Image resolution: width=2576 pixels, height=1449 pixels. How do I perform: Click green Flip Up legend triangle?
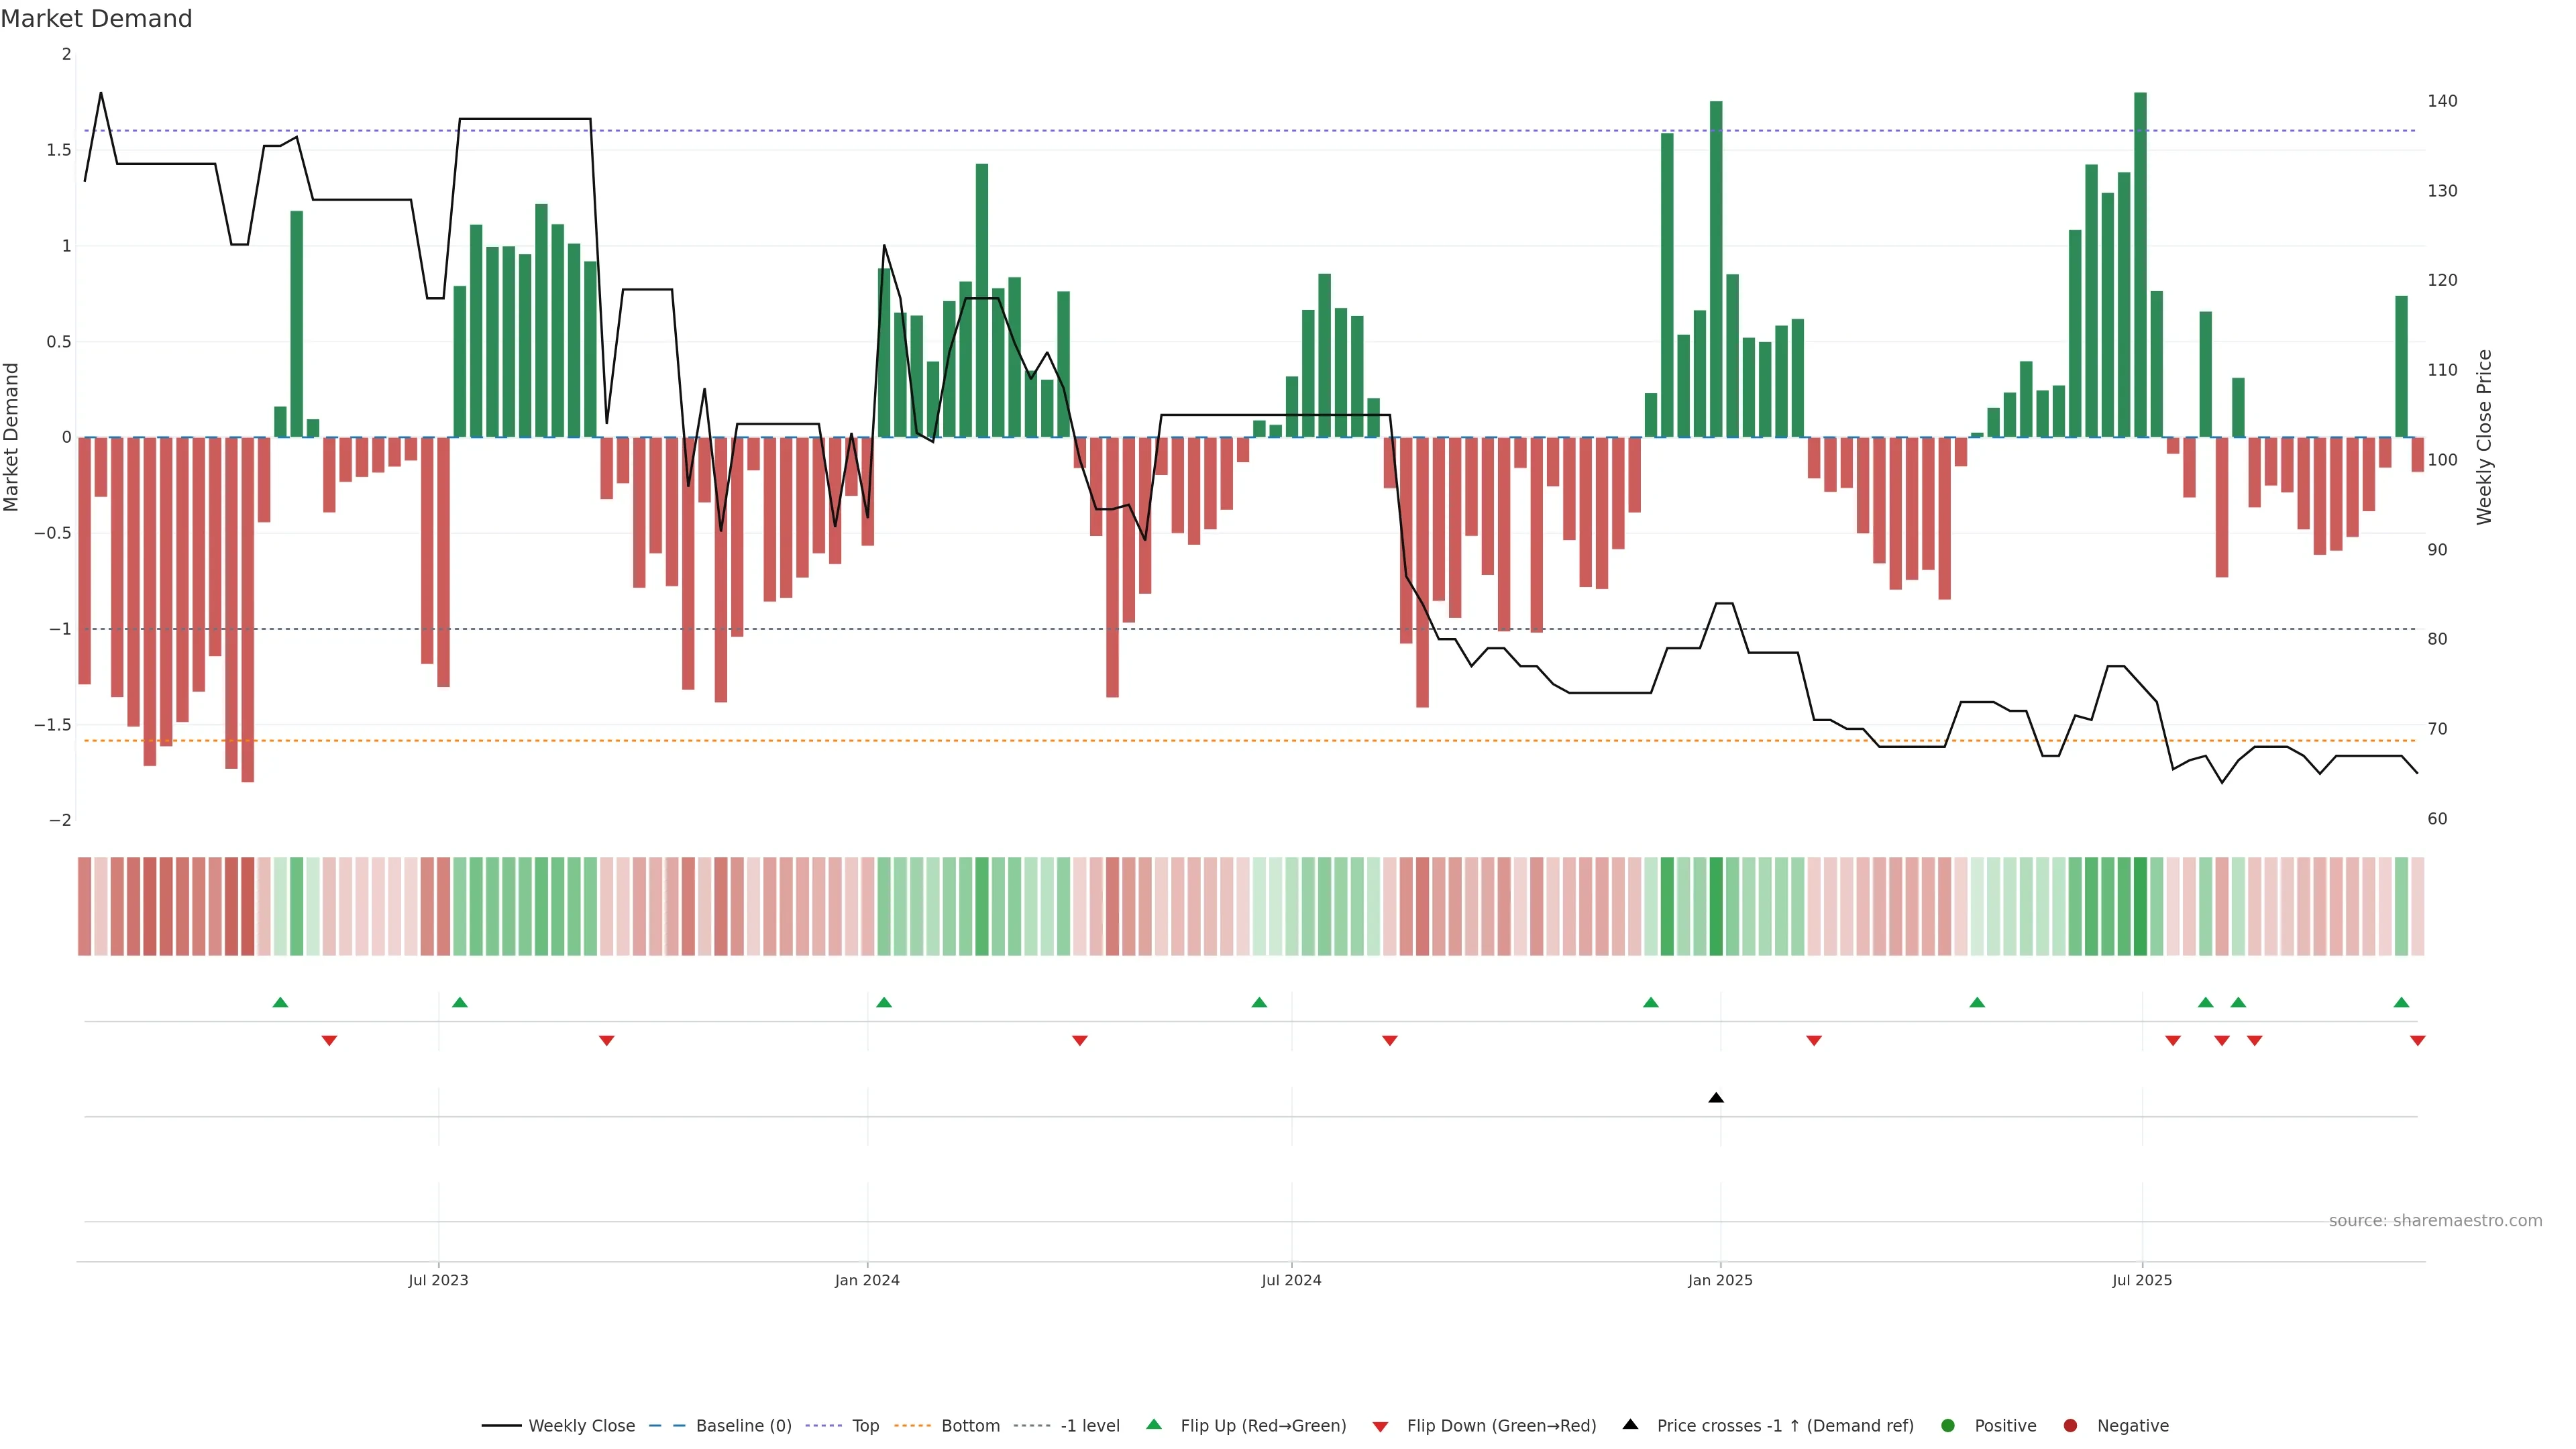click(1154, 1424)
